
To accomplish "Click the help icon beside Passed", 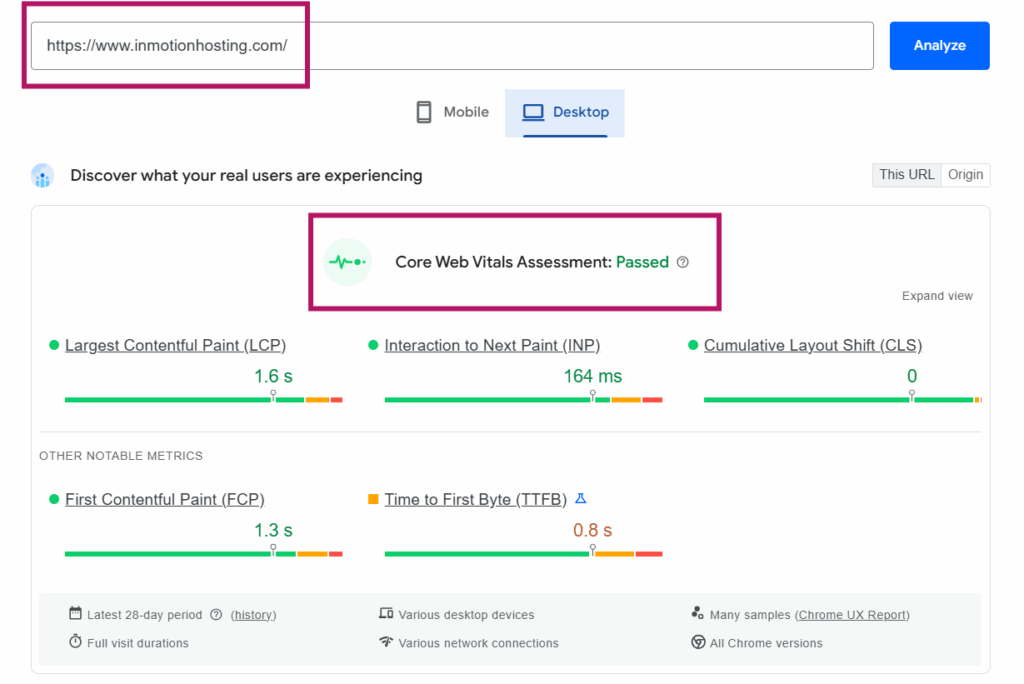I will (x=683, y=262).
